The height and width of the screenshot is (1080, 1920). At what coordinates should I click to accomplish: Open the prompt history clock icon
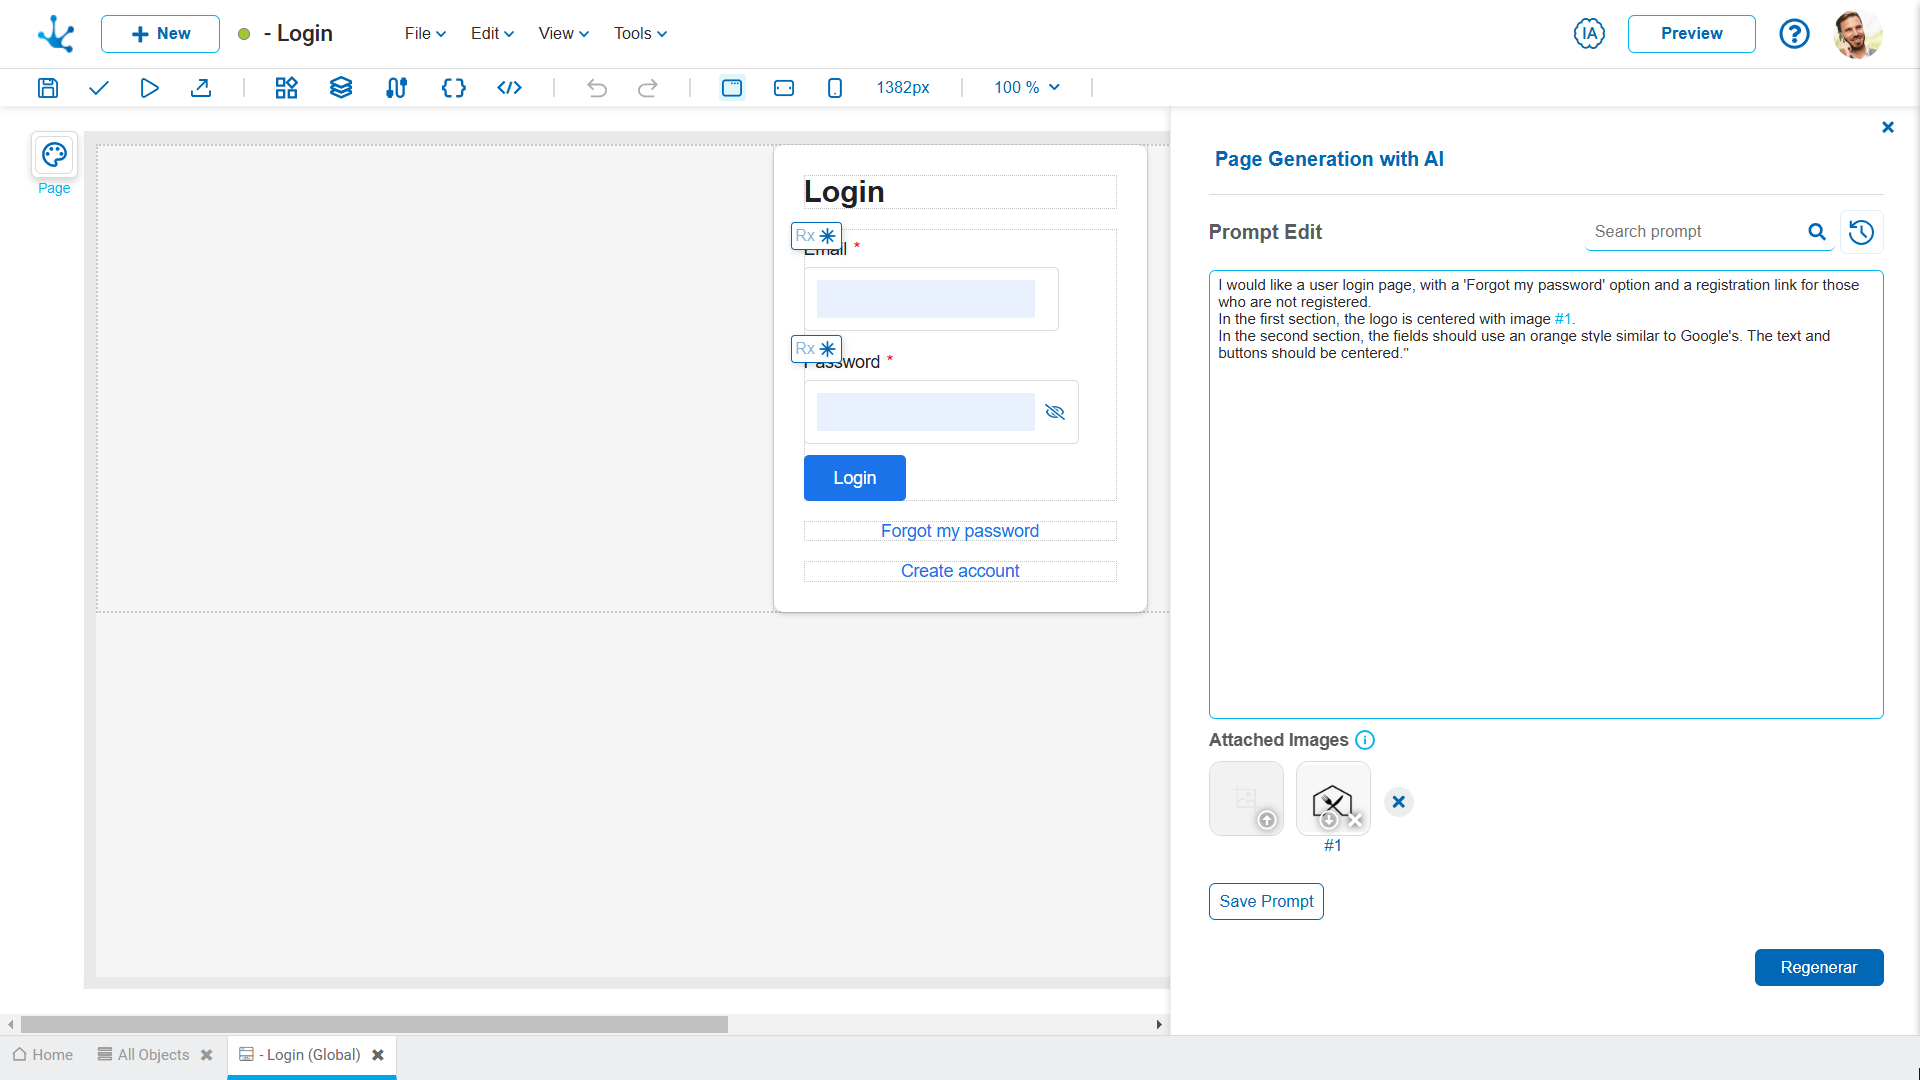coord(1861,232)
